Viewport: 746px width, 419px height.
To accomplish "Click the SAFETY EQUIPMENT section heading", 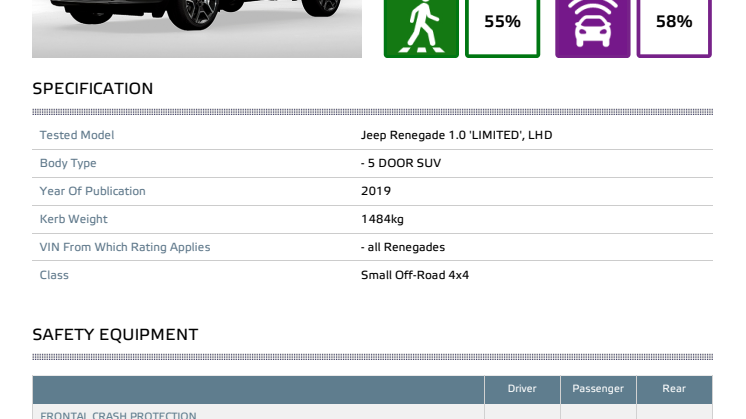I will pos(115,334).
